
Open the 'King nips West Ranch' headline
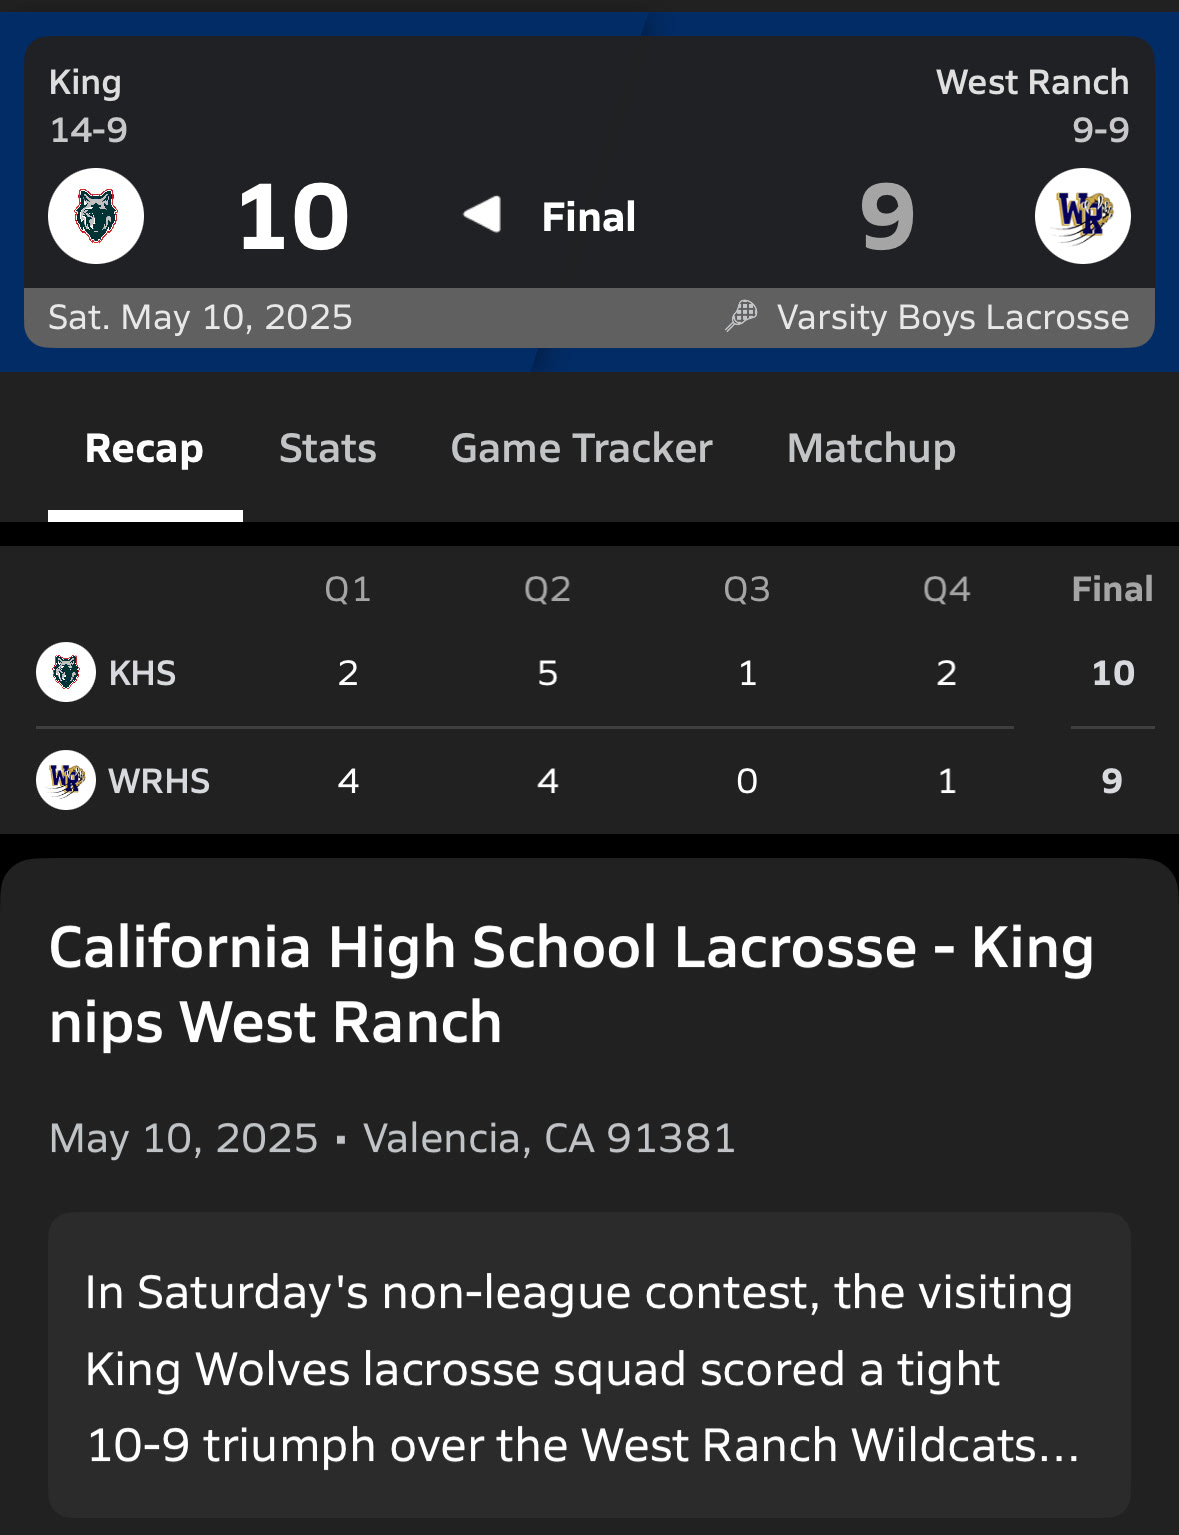(x=570, y=984)
